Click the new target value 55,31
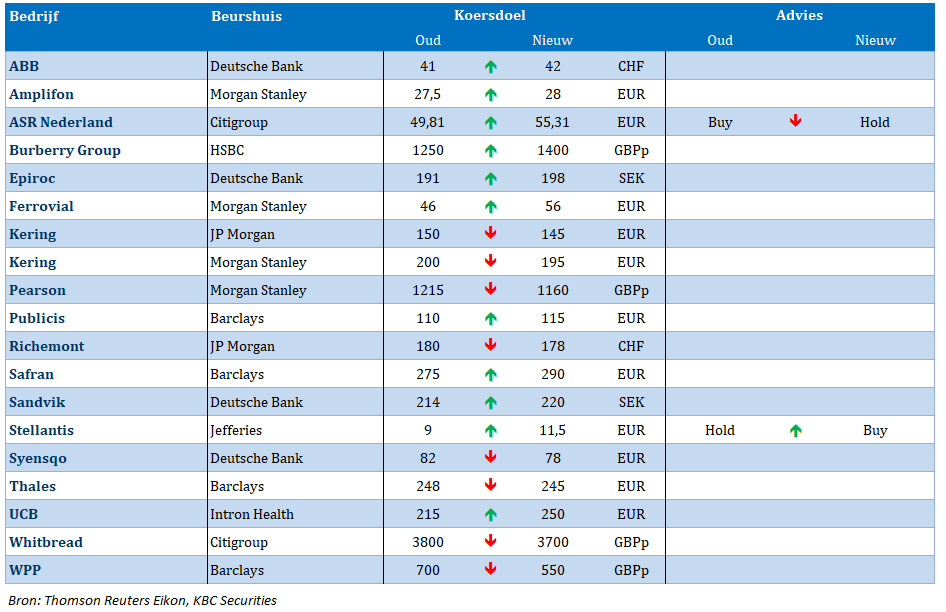 click(552, 123)
